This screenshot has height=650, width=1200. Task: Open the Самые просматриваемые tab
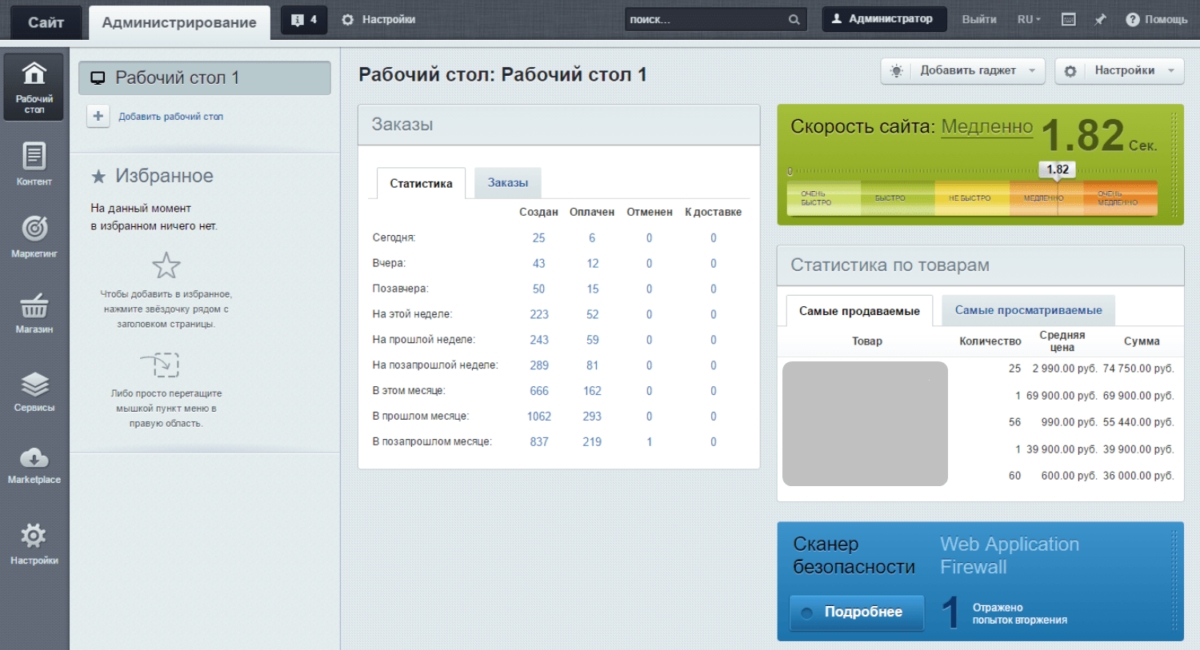click(1028, 310)
